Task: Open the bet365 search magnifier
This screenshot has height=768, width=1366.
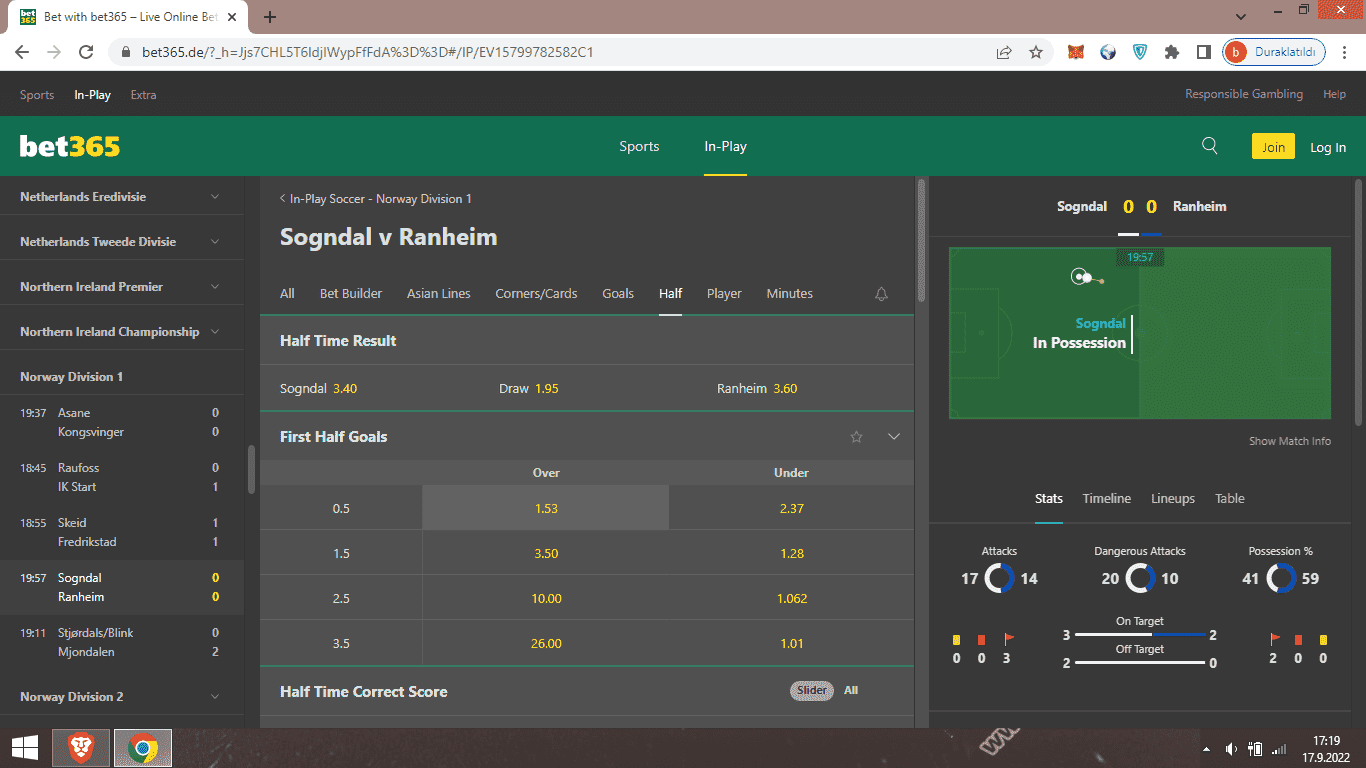Action: point(1209,146)
